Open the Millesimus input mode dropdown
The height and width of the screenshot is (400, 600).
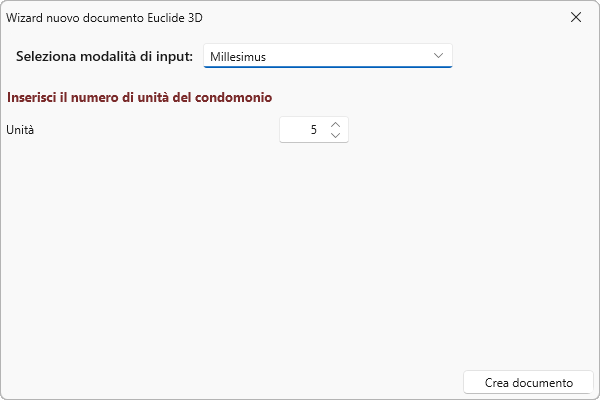point(327,56)
